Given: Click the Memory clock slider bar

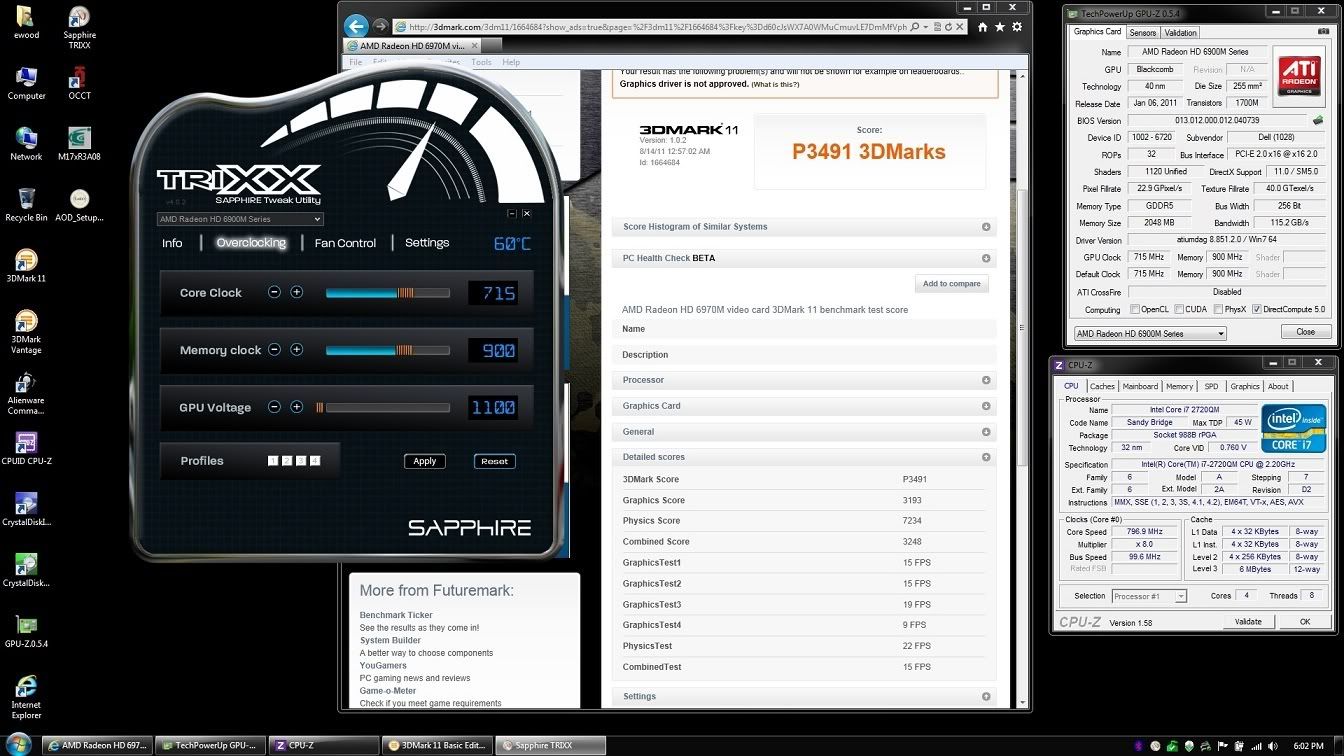Looking at the screenshot, I should (387, 350).
